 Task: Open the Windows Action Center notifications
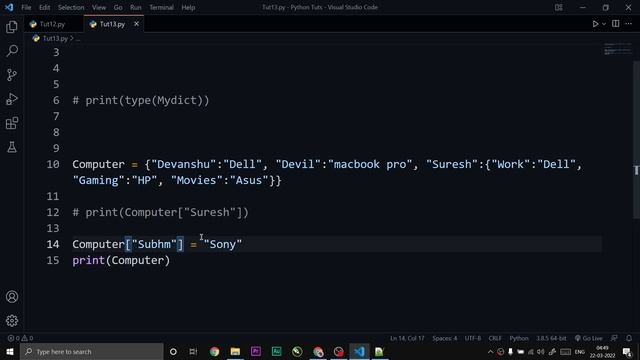tap(627, 352)
